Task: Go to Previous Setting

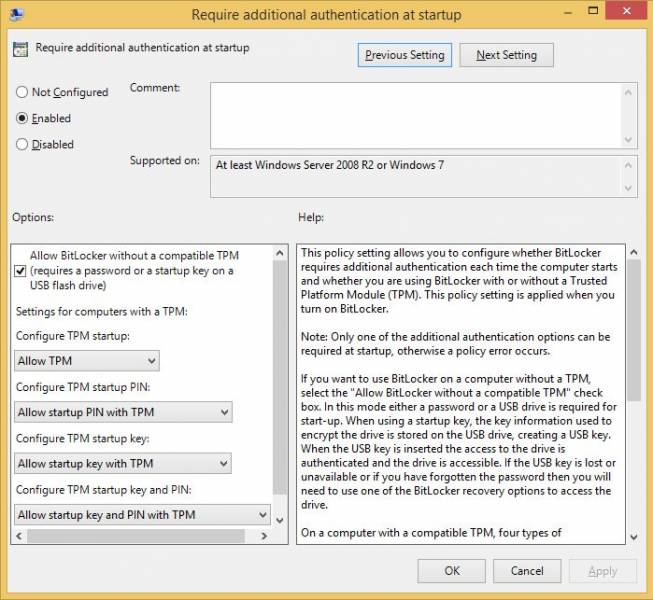Action: pos(406,55)
